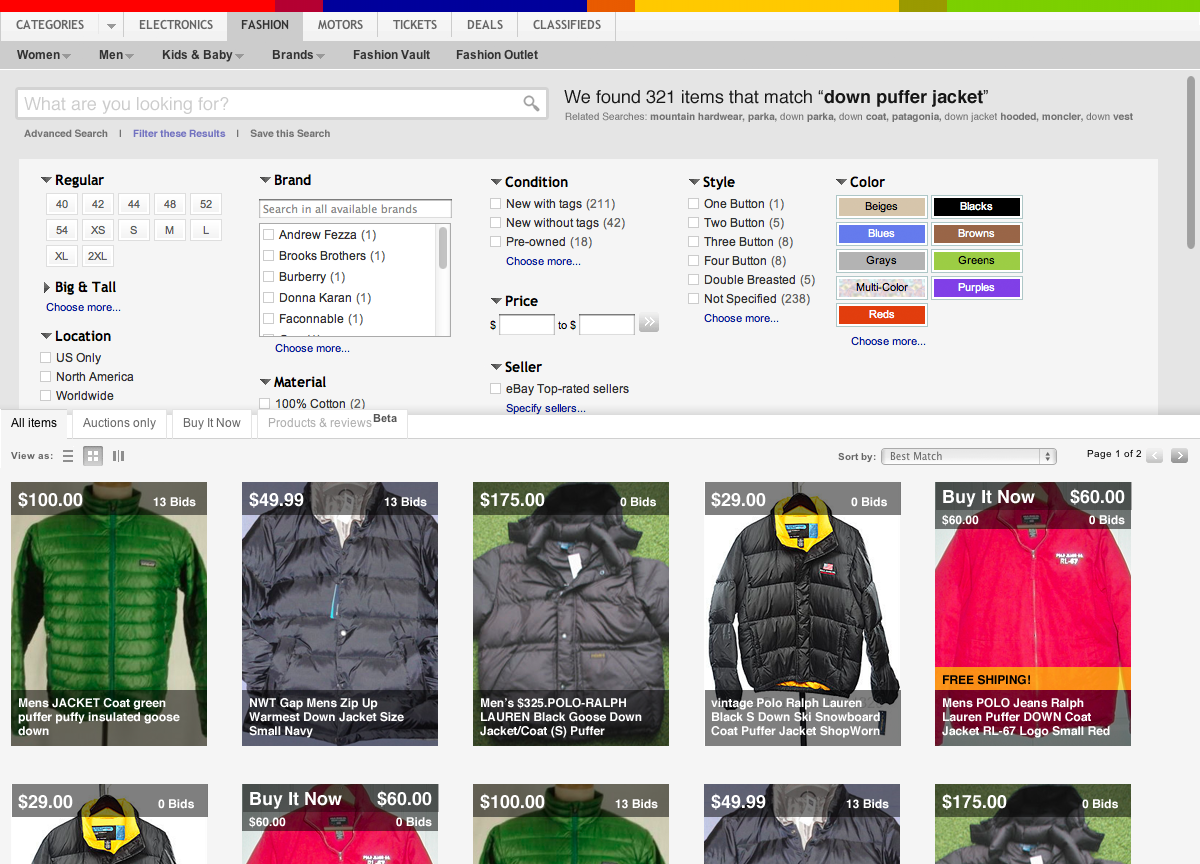Screen dimensions: 1200x864
Task: Go to next results page arrow
Action: (x=1180, y=456)
